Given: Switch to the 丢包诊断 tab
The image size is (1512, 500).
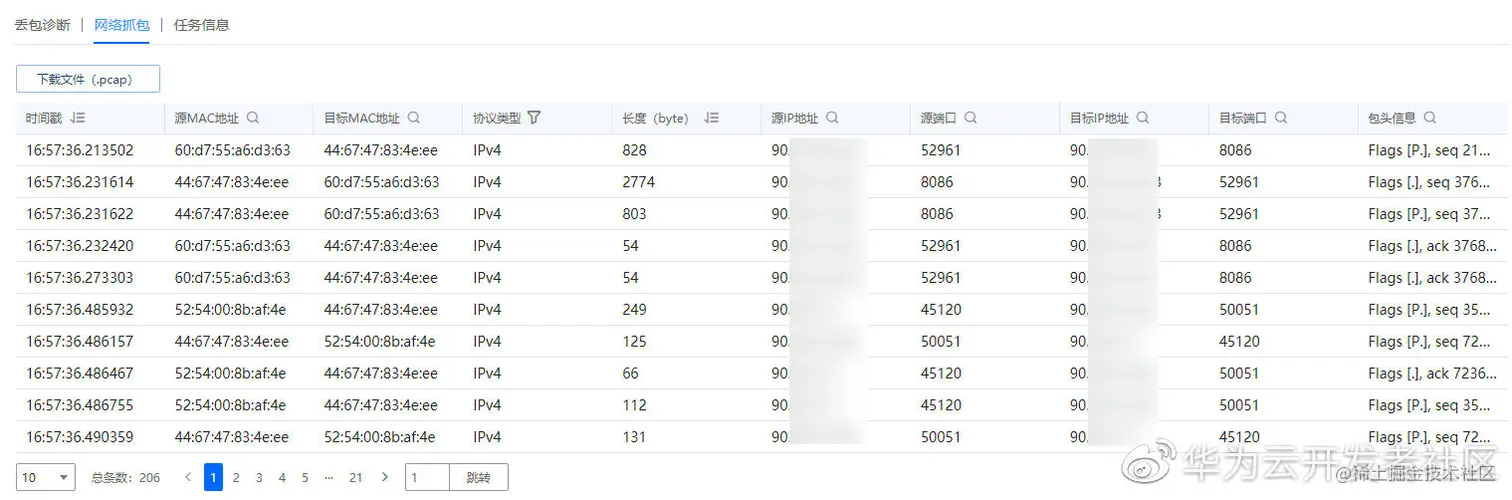Looking at the screenshot, I should [43, 25].
